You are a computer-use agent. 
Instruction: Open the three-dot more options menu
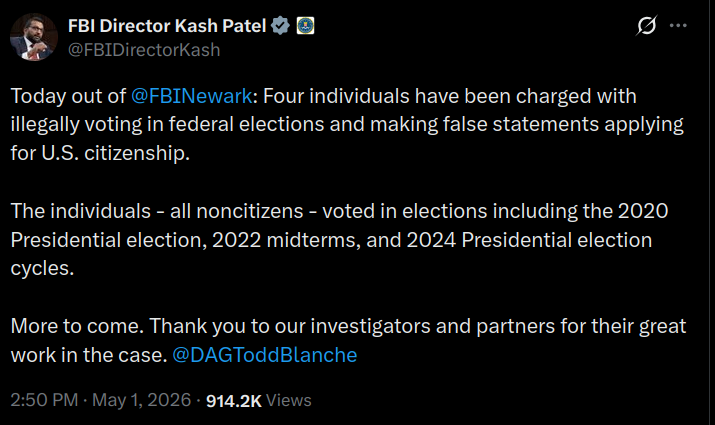pyautogui.click(x=678, y=26)
